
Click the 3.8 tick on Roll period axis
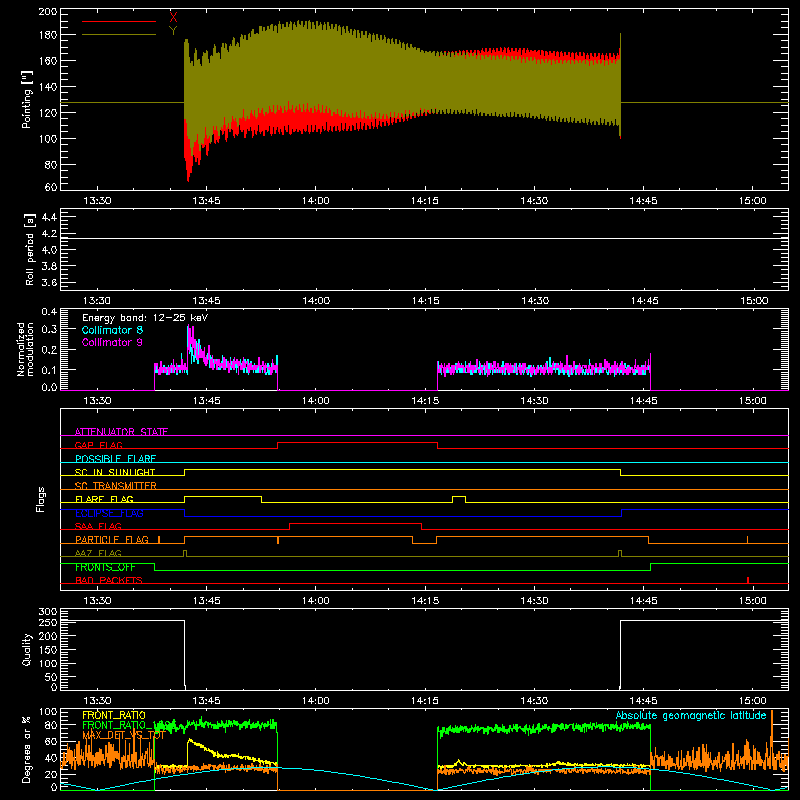[49, 266]
